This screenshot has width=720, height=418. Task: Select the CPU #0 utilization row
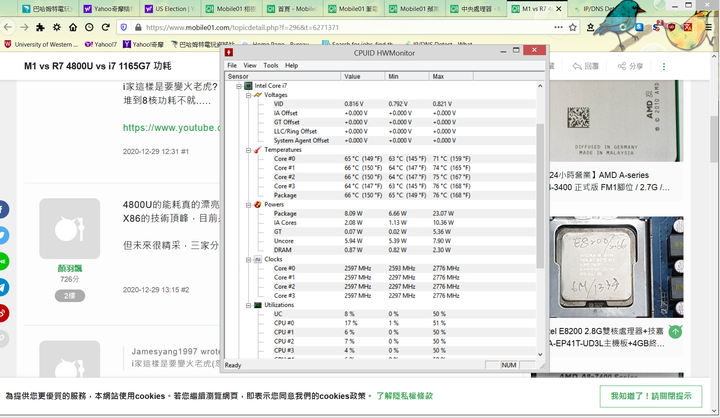pos(381,323)
